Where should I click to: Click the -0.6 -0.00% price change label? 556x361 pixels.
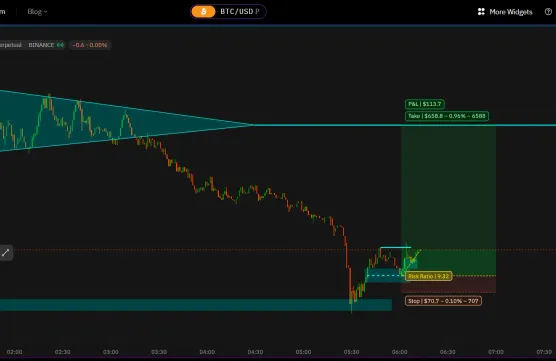pyautogui.click(x=90, y=45)
